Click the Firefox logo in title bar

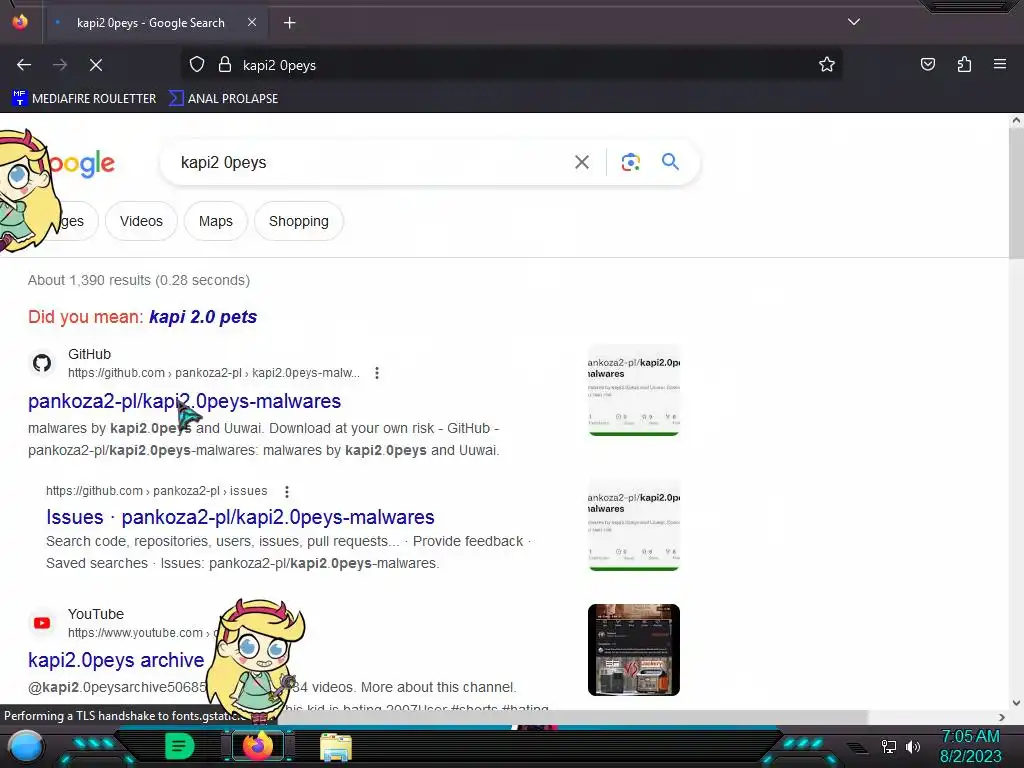20,22
